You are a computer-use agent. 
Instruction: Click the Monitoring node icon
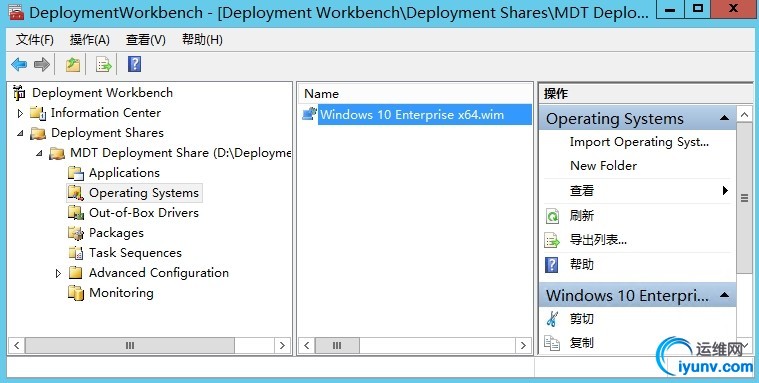click(76, 293)
